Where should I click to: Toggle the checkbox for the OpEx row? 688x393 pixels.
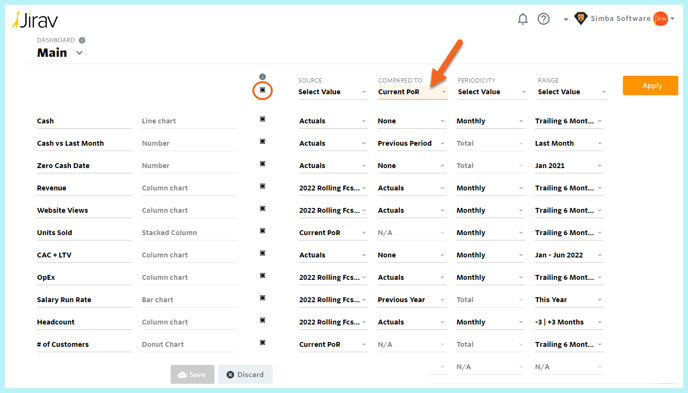(262, 276)
